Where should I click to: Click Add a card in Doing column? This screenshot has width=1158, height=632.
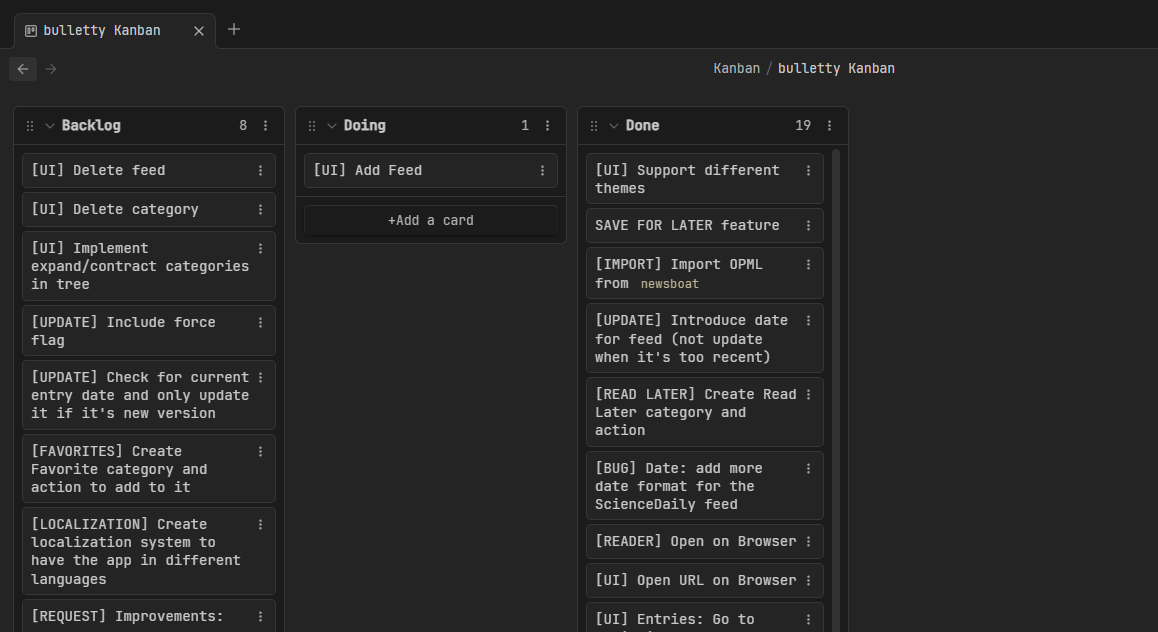(x=431, y=220)
